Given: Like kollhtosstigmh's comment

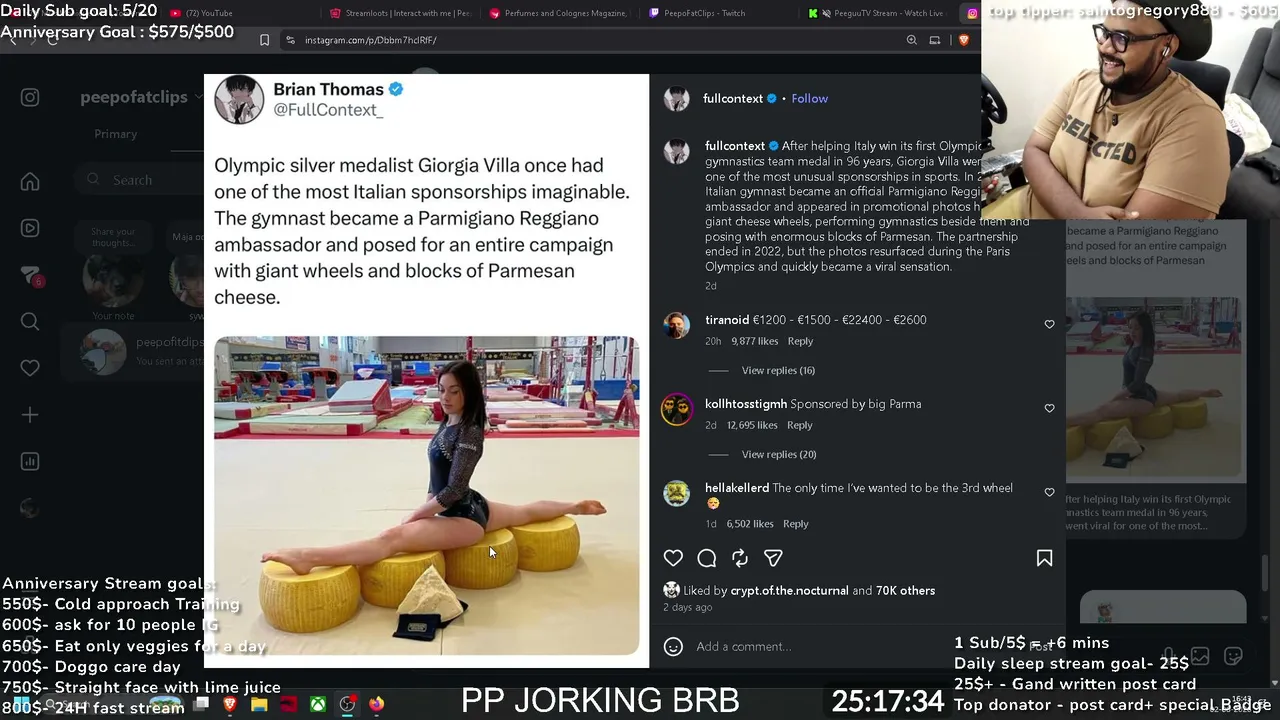Looking at the screenshot, I should [1049, 408].
